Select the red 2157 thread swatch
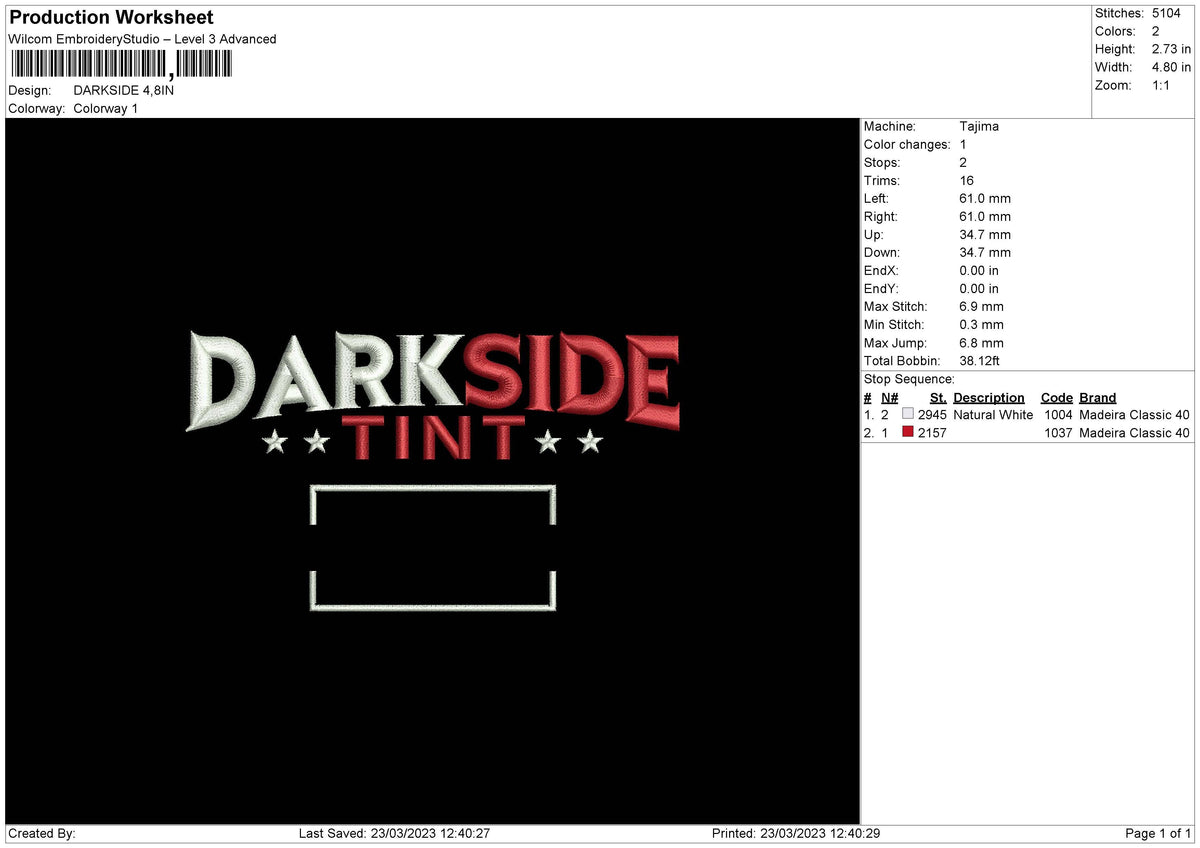 (x=908, y=432)
